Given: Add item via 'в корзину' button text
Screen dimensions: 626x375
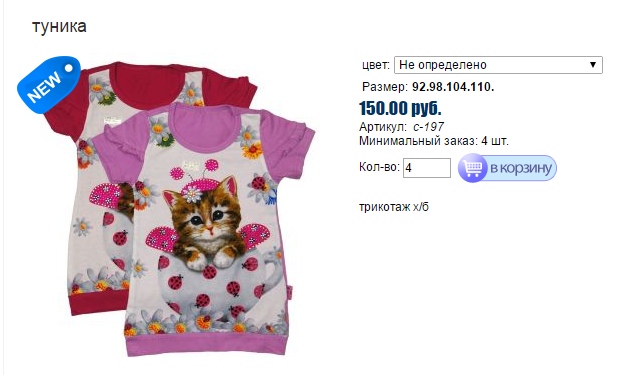Looking at the screenshot, I should 521,168.
